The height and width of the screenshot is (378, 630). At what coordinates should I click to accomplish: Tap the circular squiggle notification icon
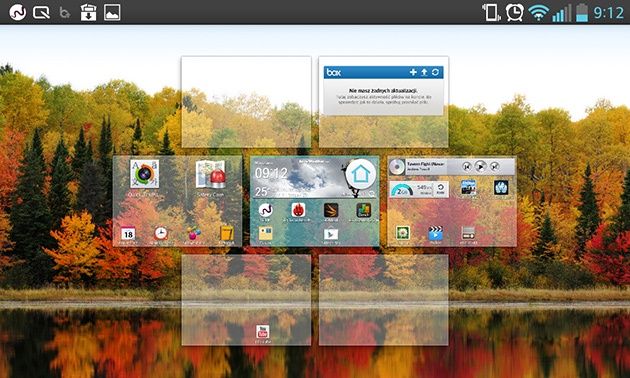point(18,12)
